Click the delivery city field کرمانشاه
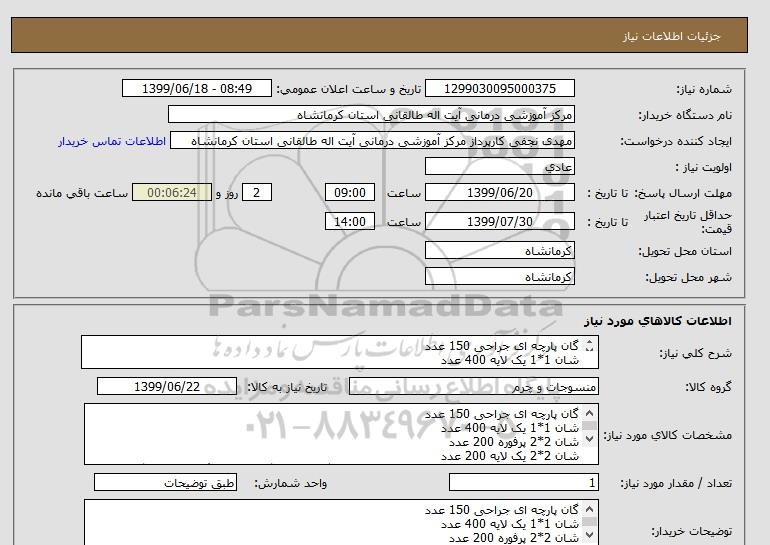This screenshot has height=545, width=770. point(499,276)
